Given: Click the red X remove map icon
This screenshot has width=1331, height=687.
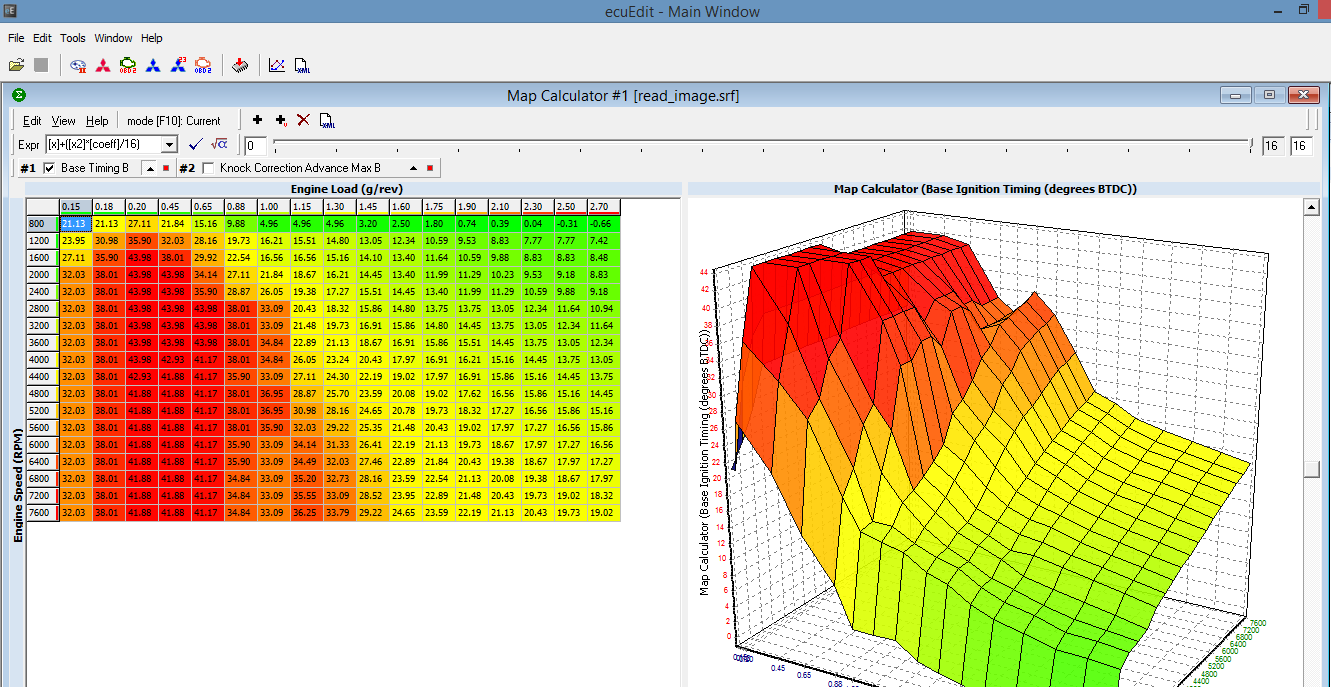Looking at the screenshot, I should tap(304, 120).
